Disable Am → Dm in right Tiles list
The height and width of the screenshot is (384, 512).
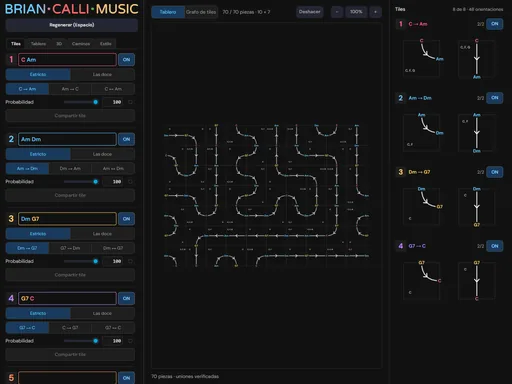[x=495, y=98]
